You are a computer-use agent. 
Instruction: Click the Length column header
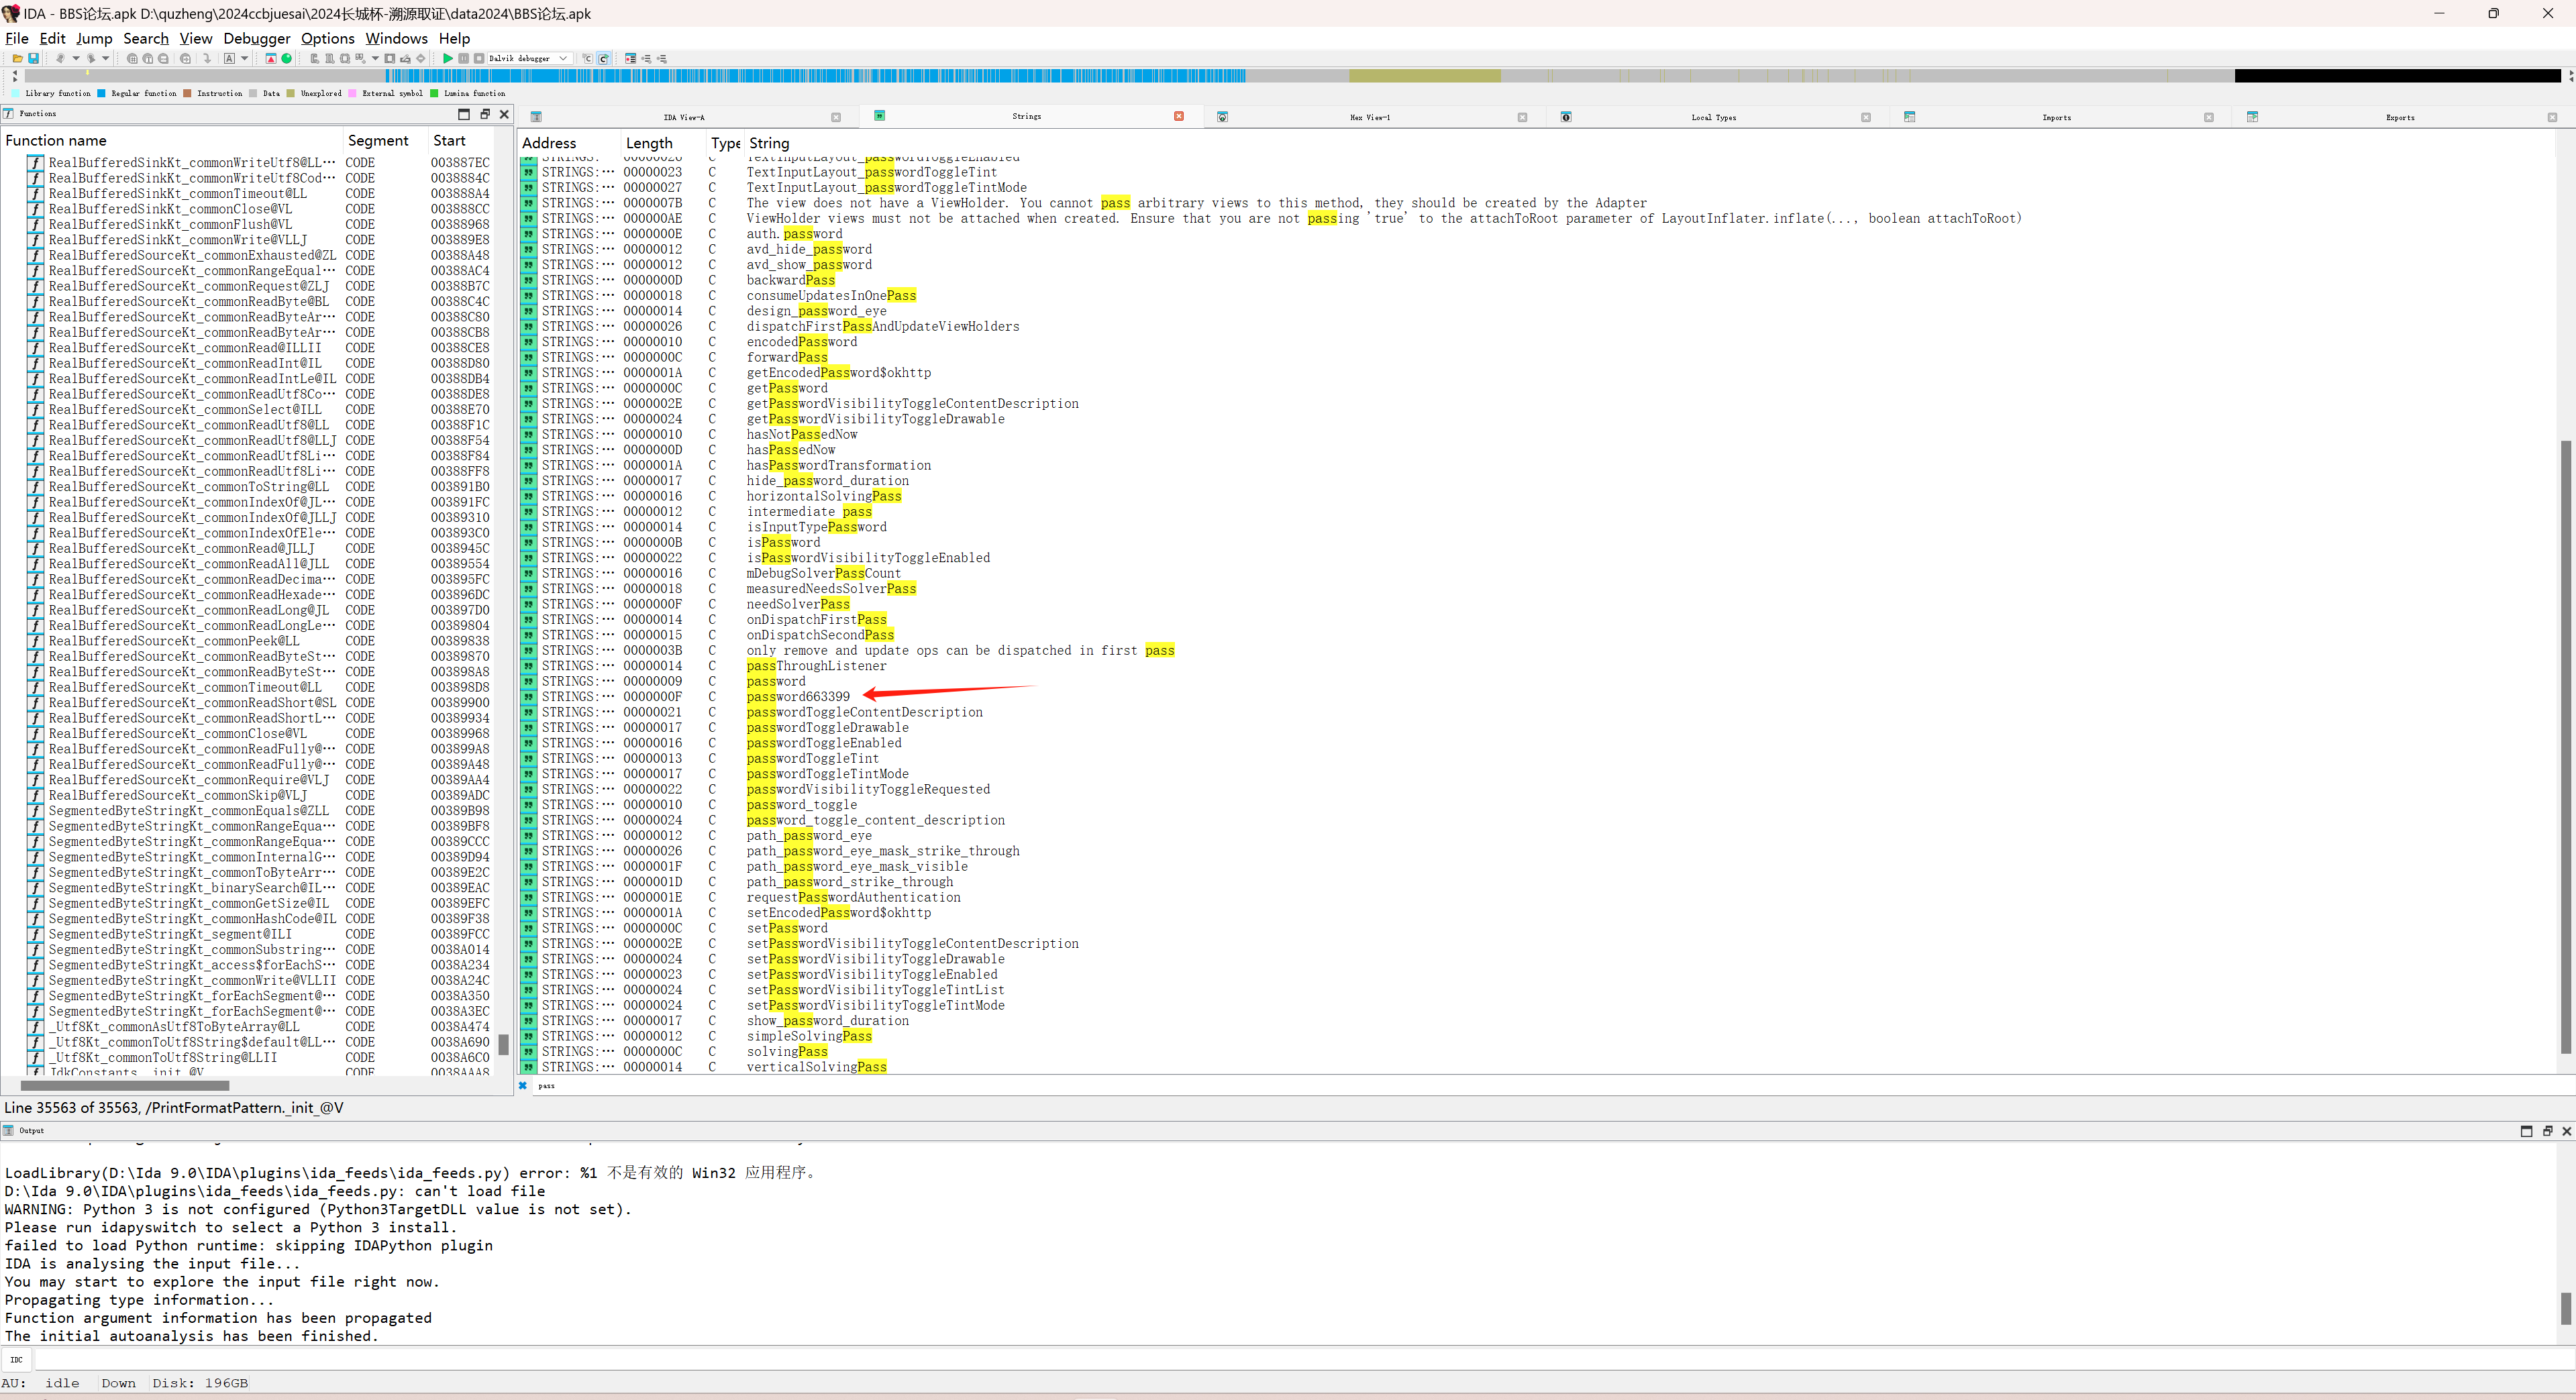coord(649,143)
